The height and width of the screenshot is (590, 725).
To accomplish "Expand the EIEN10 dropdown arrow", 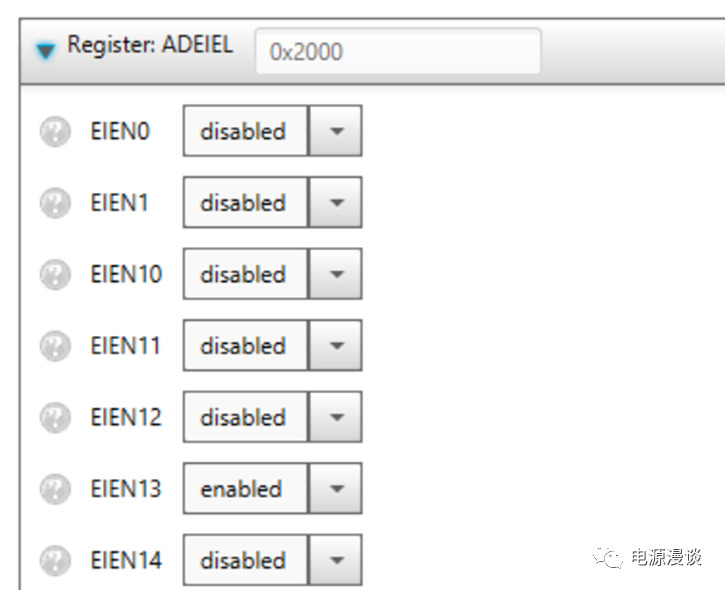I will [335, 275].
